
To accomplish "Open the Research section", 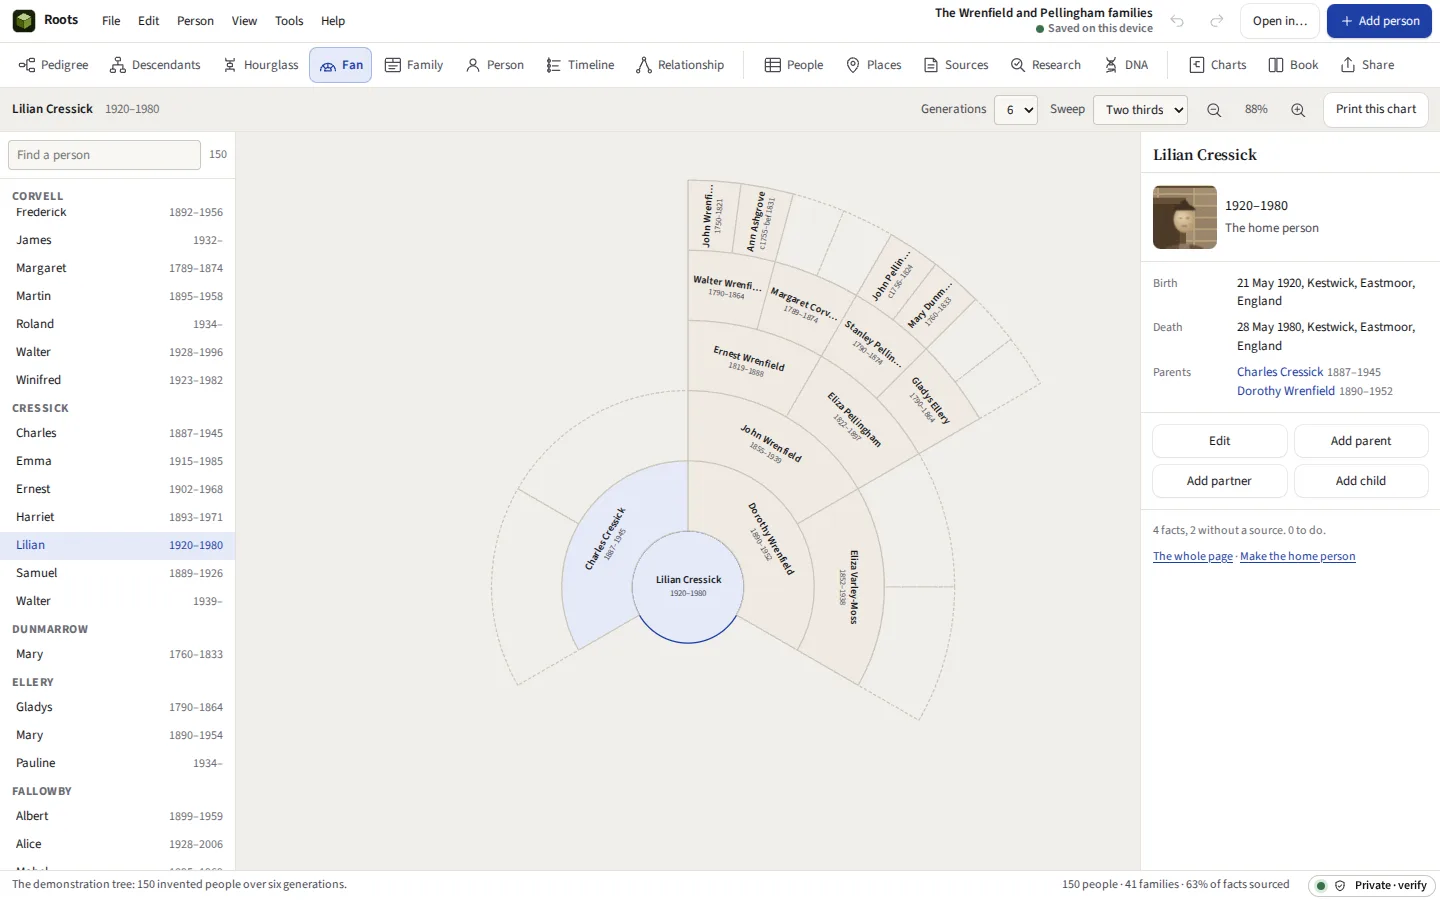I will tap(1046, 65).
